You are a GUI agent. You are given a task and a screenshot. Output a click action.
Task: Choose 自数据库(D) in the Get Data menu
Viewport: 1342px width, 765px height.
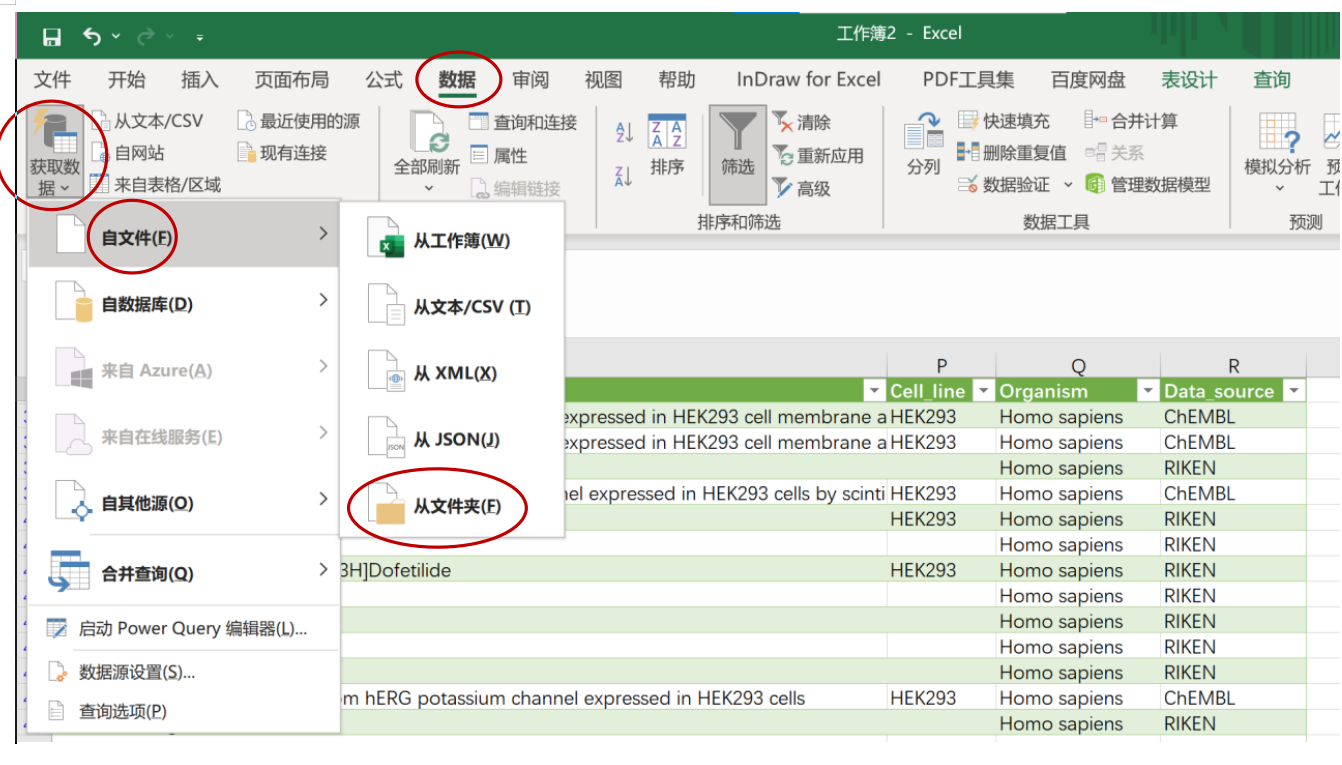pos(184,304)
